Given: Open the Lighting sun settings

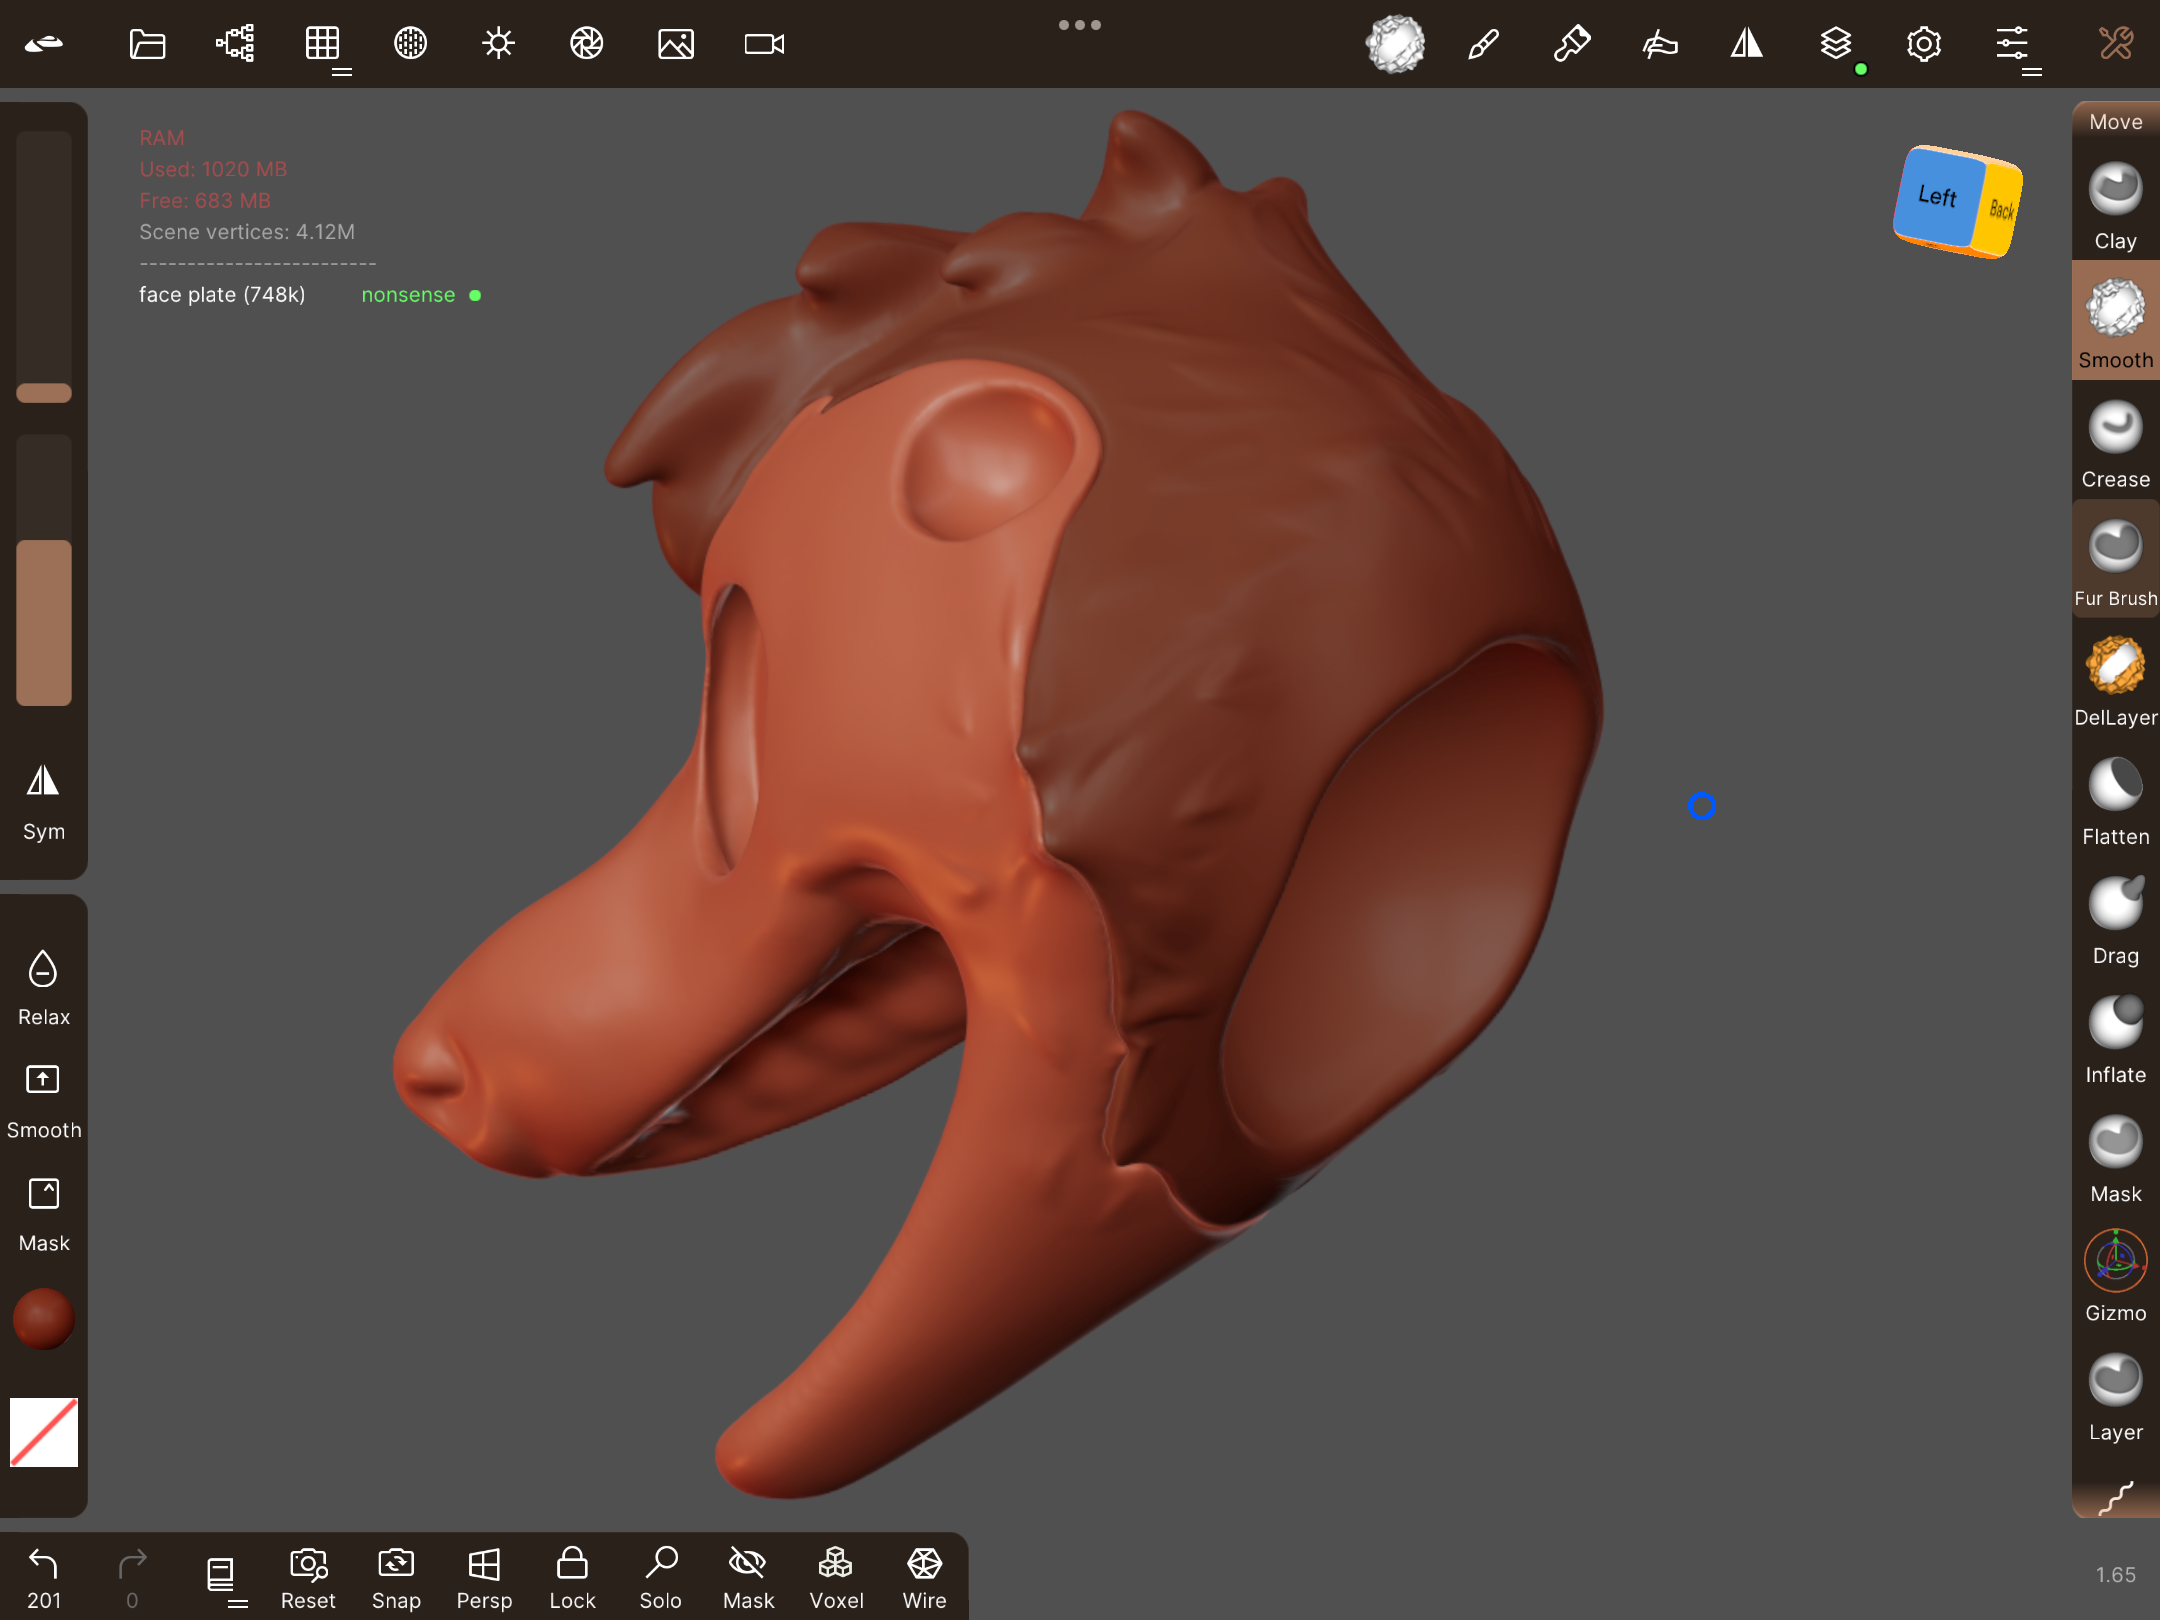Looking at the screenshot, I should click(498, 44).
